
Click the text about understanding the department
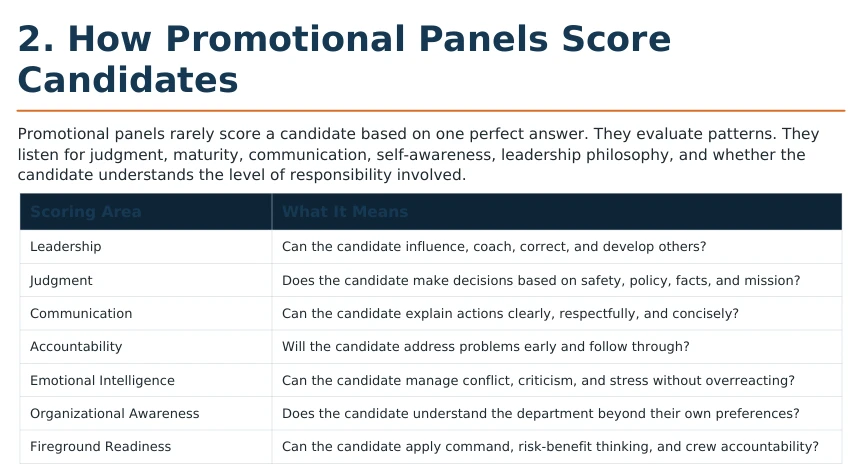pyautogui.click(x=540, y=413)
